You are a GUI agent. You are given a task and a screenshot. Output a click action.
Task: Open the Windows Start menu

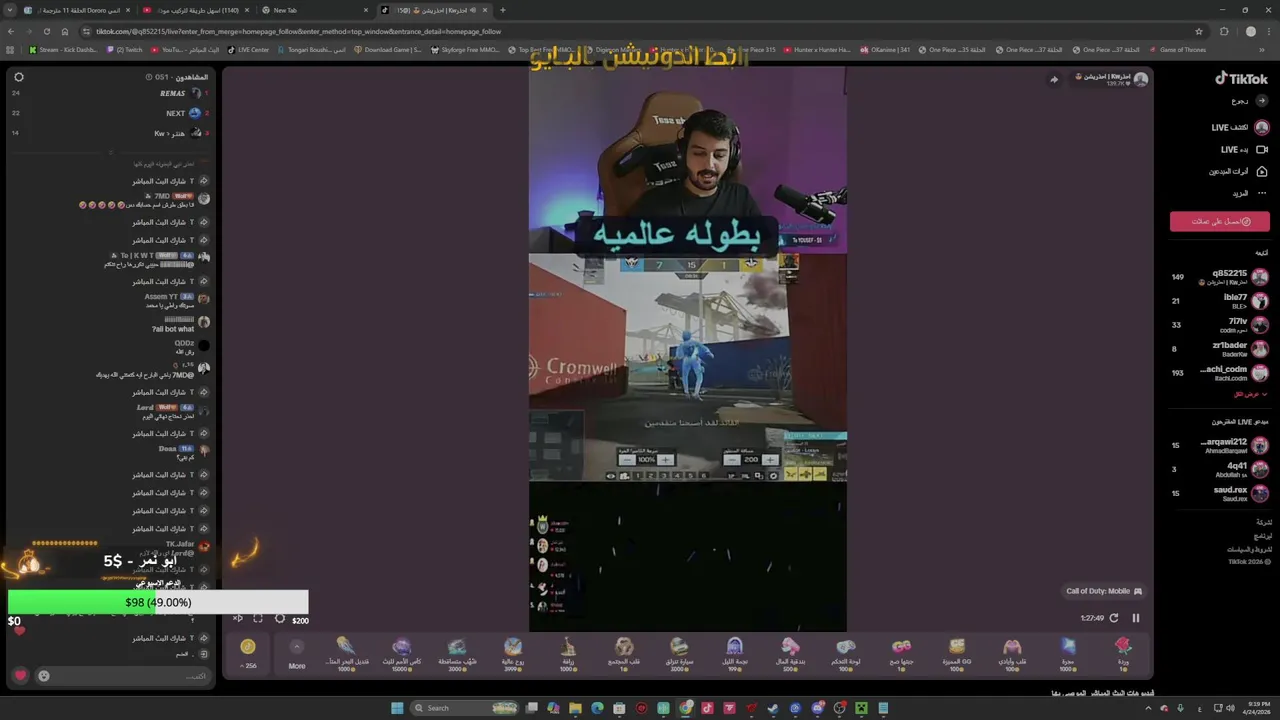tap(397, 708)
